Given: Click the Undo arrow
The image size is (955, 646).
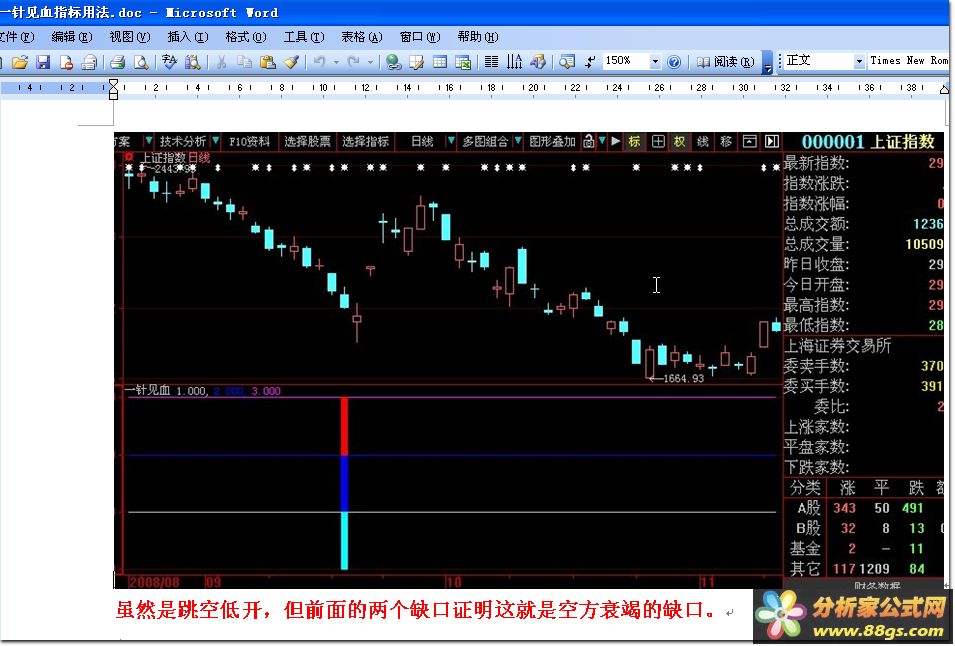Looking at the screenshot, I should pyautogui.click(x=320, y=61).
